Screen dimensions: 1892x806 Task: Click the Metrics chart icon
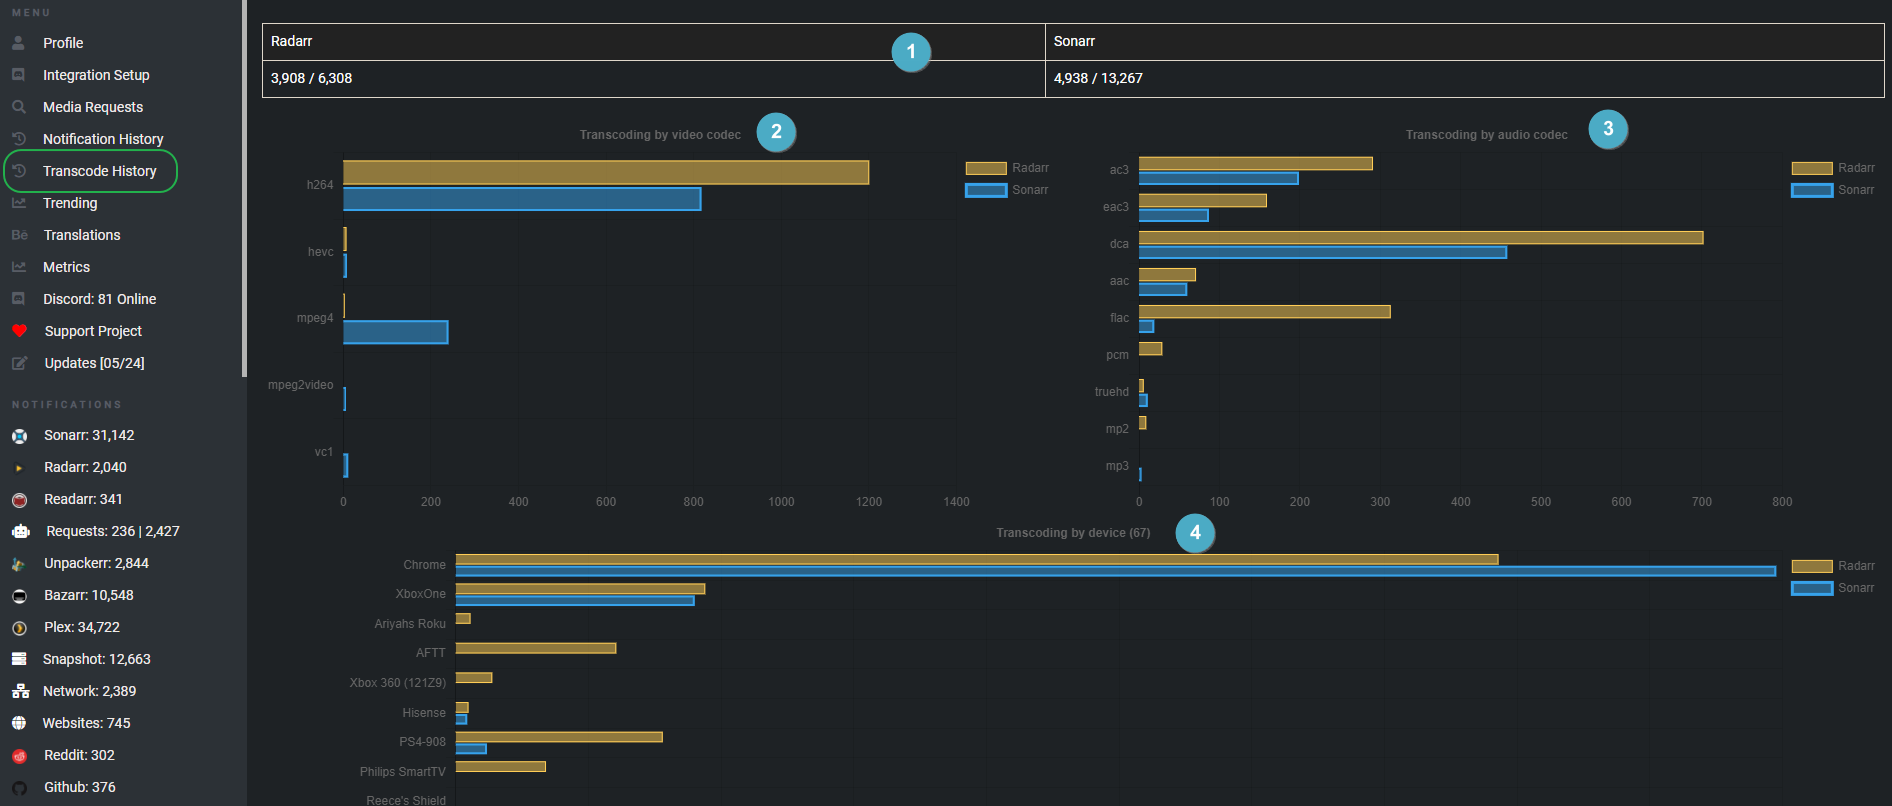pyautogui.click(x=18, y=267)
